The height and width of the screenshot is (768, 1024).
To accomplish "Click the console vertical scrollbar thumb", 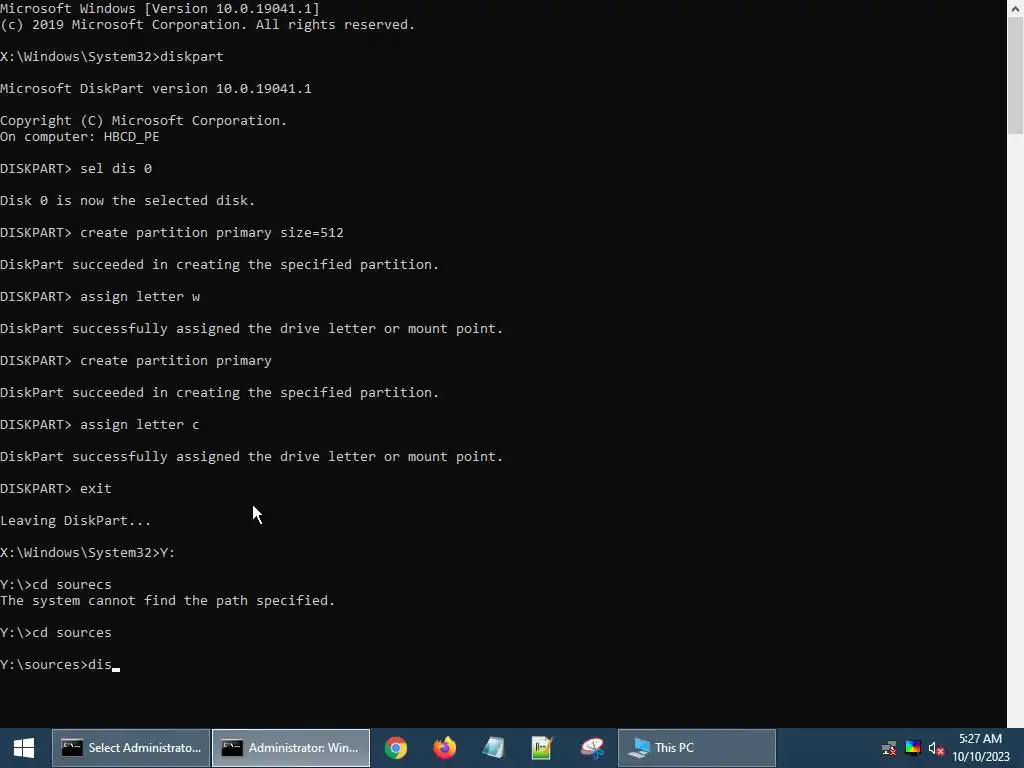I will 1016,75.
